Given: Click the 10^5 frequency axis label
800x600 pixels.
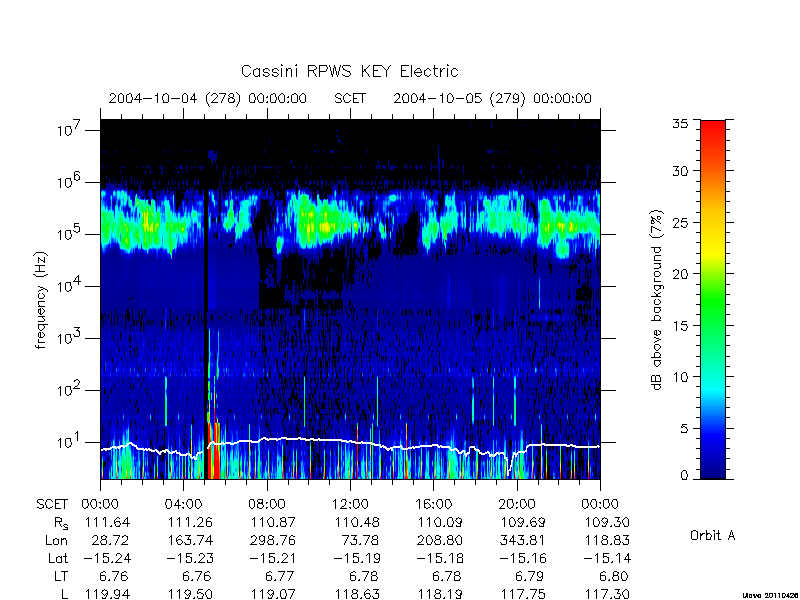Looking at the screenshot, I should coord(68,234).
